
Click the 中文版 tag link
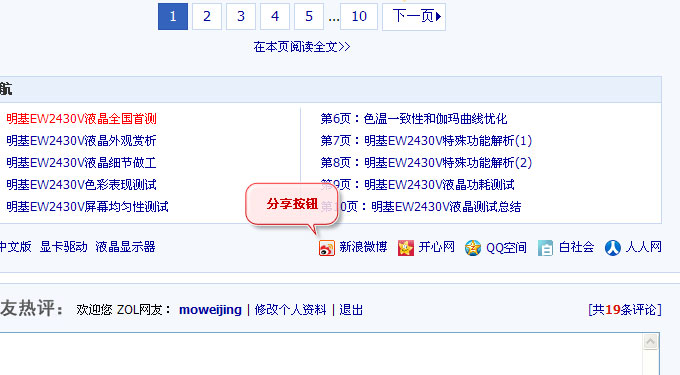pos(16,247)
